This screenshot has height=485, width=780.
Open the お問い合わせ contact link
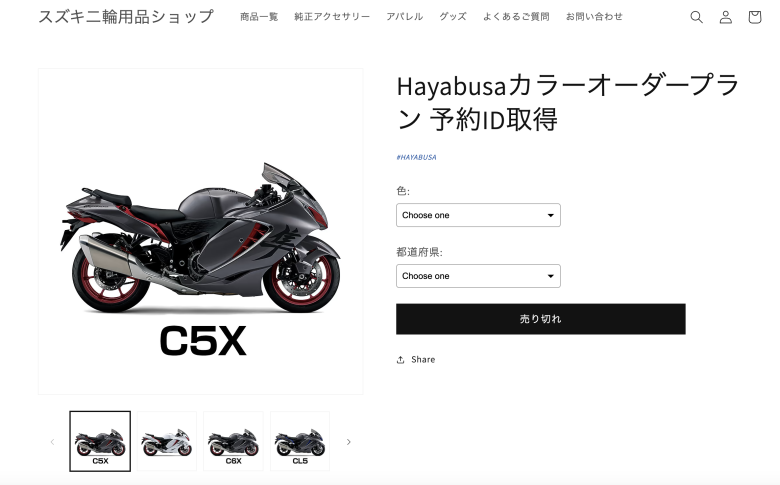pos(594,17)
